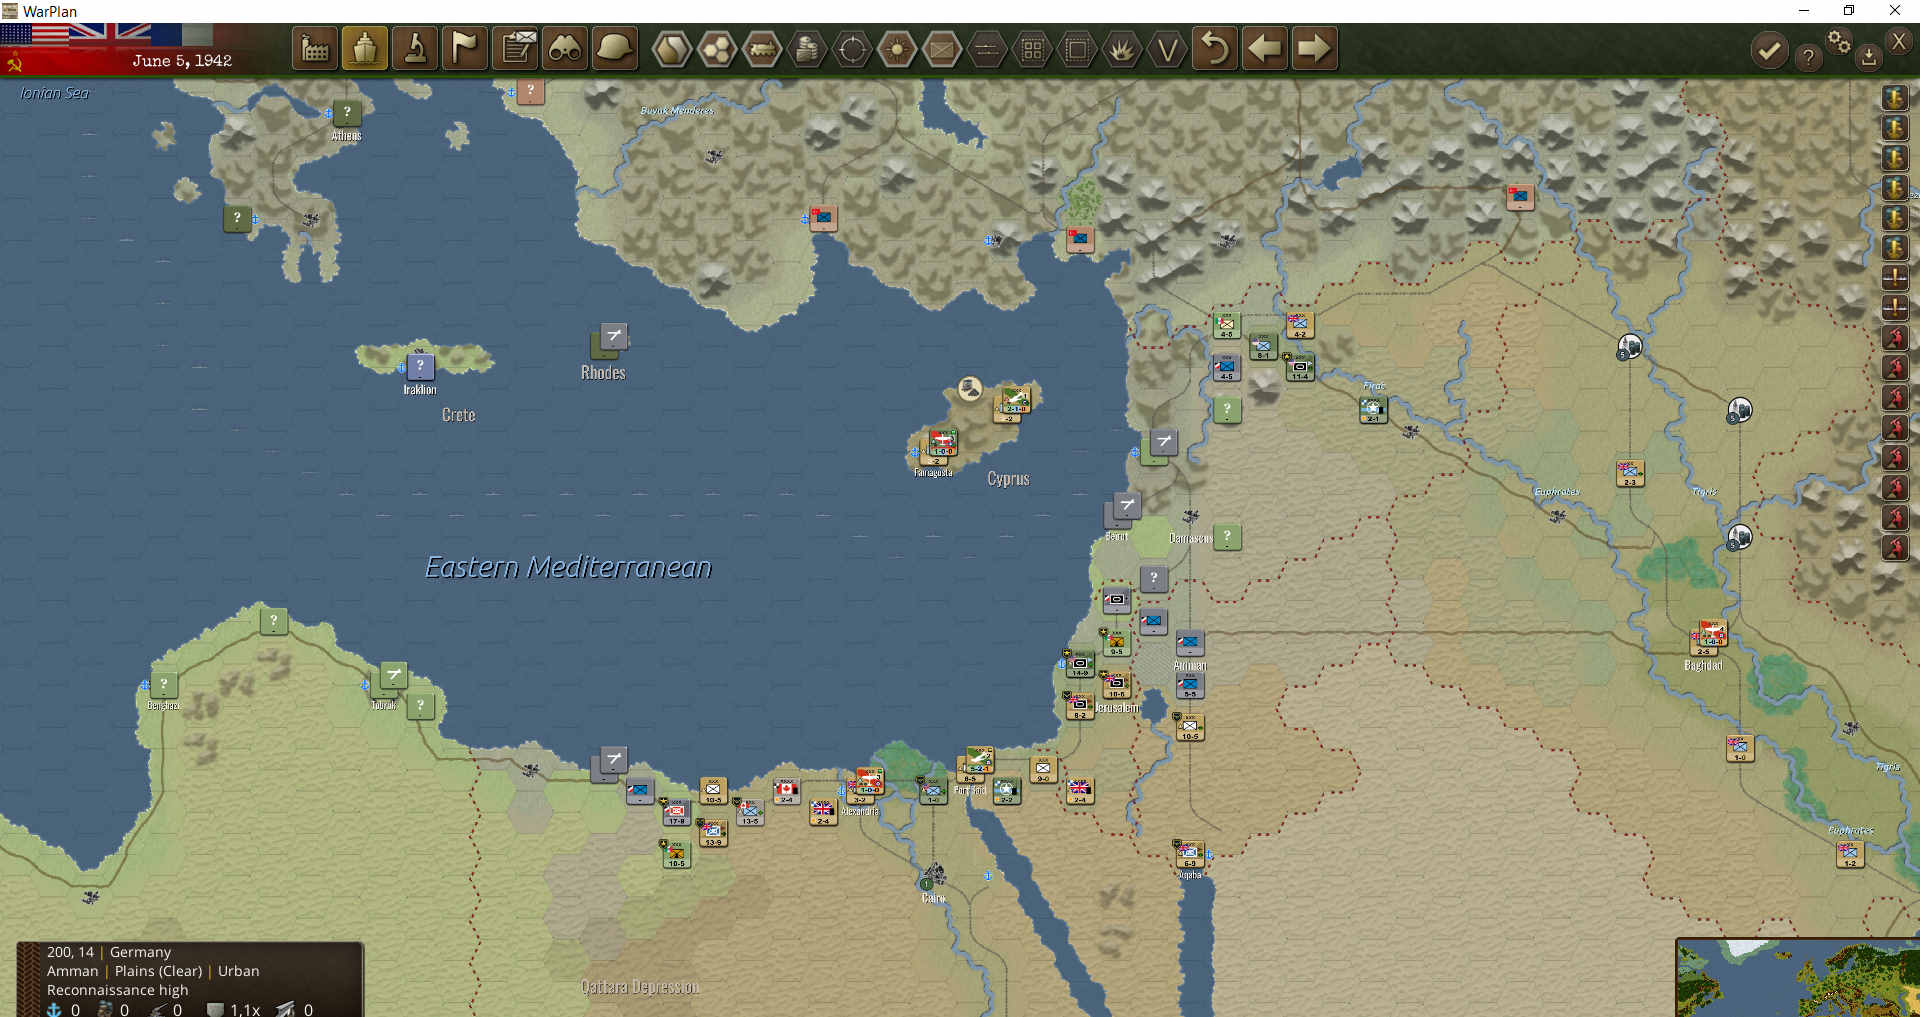Select the unit at Aqaba
The width and height of the screenshot is (1920, 1017).
[x=1189, y=853]
